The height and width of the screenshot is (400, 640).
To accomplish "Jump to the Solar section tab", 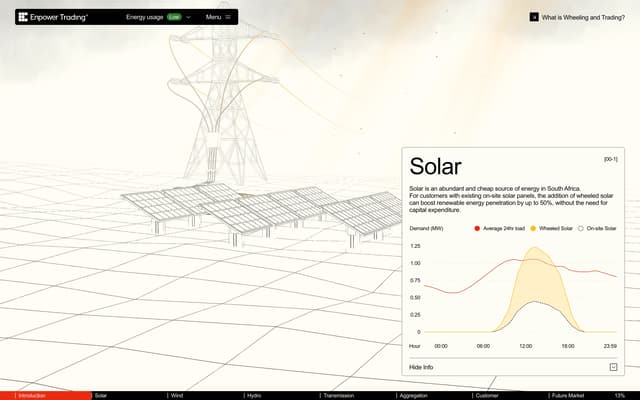I will point(100,396).
